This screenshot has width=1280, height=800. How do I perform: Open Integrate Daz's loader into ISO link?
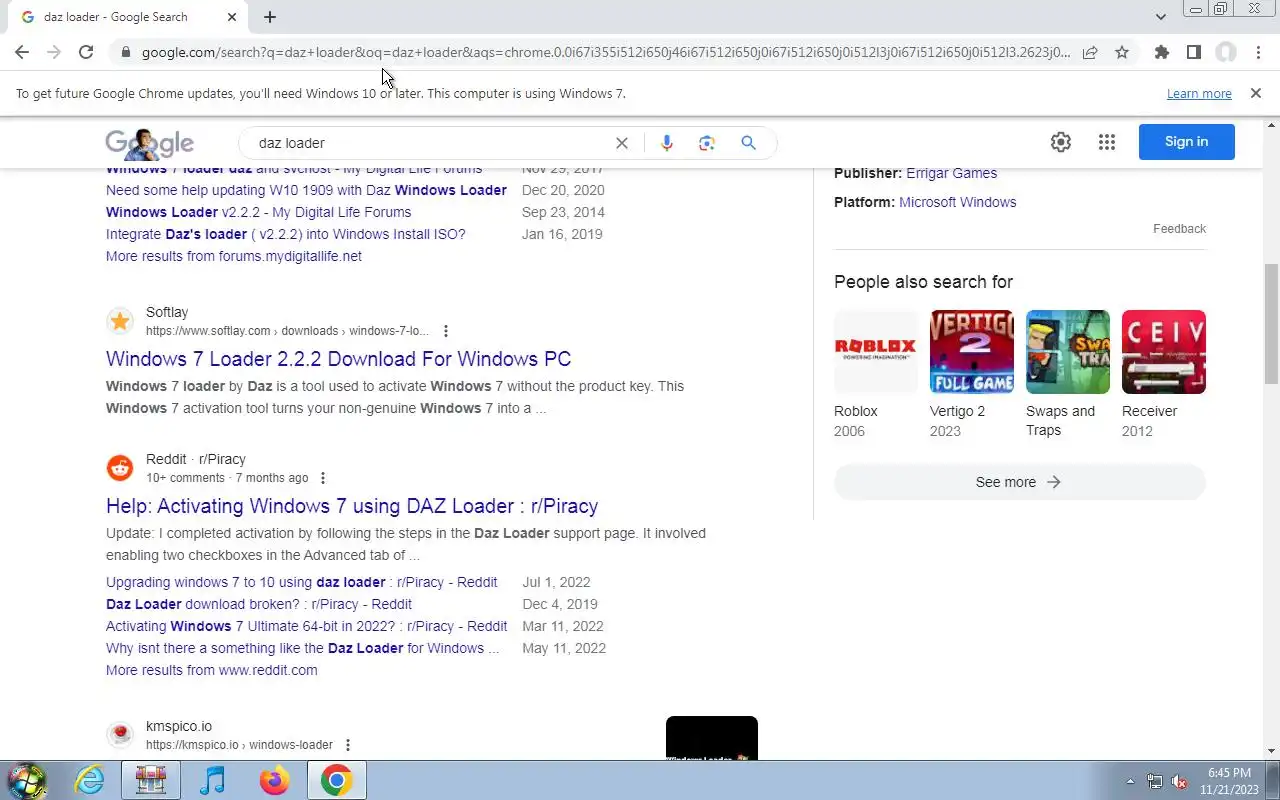pyautogui.click(x=286, y=234)
